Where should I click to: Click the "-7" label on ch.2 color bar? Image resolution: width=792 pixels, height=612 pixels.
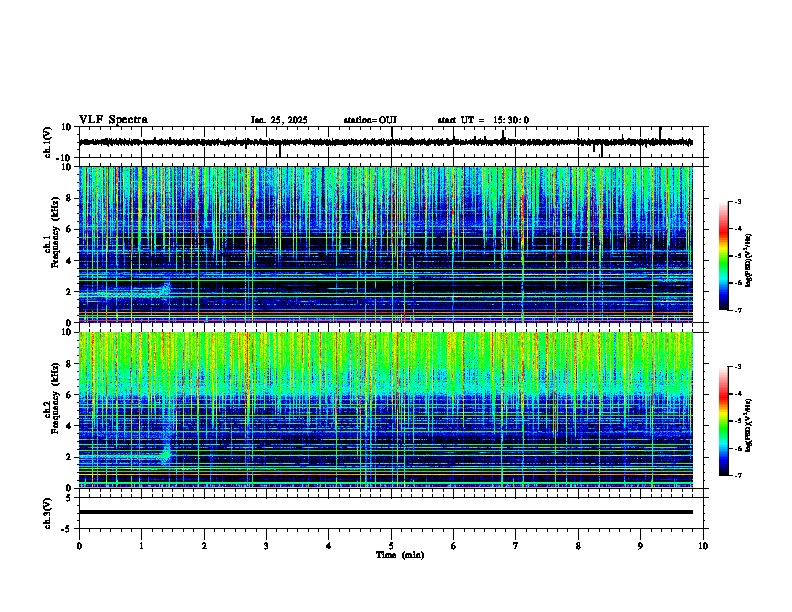738,475
